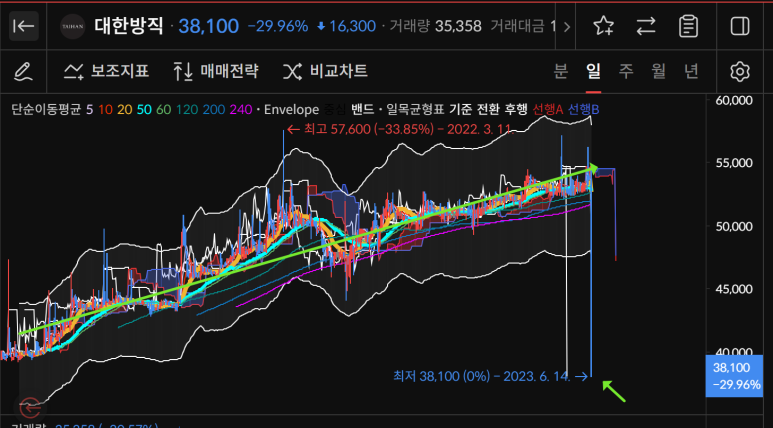
Task: Click 단순이동평균 indicator label
Action: 46,109
